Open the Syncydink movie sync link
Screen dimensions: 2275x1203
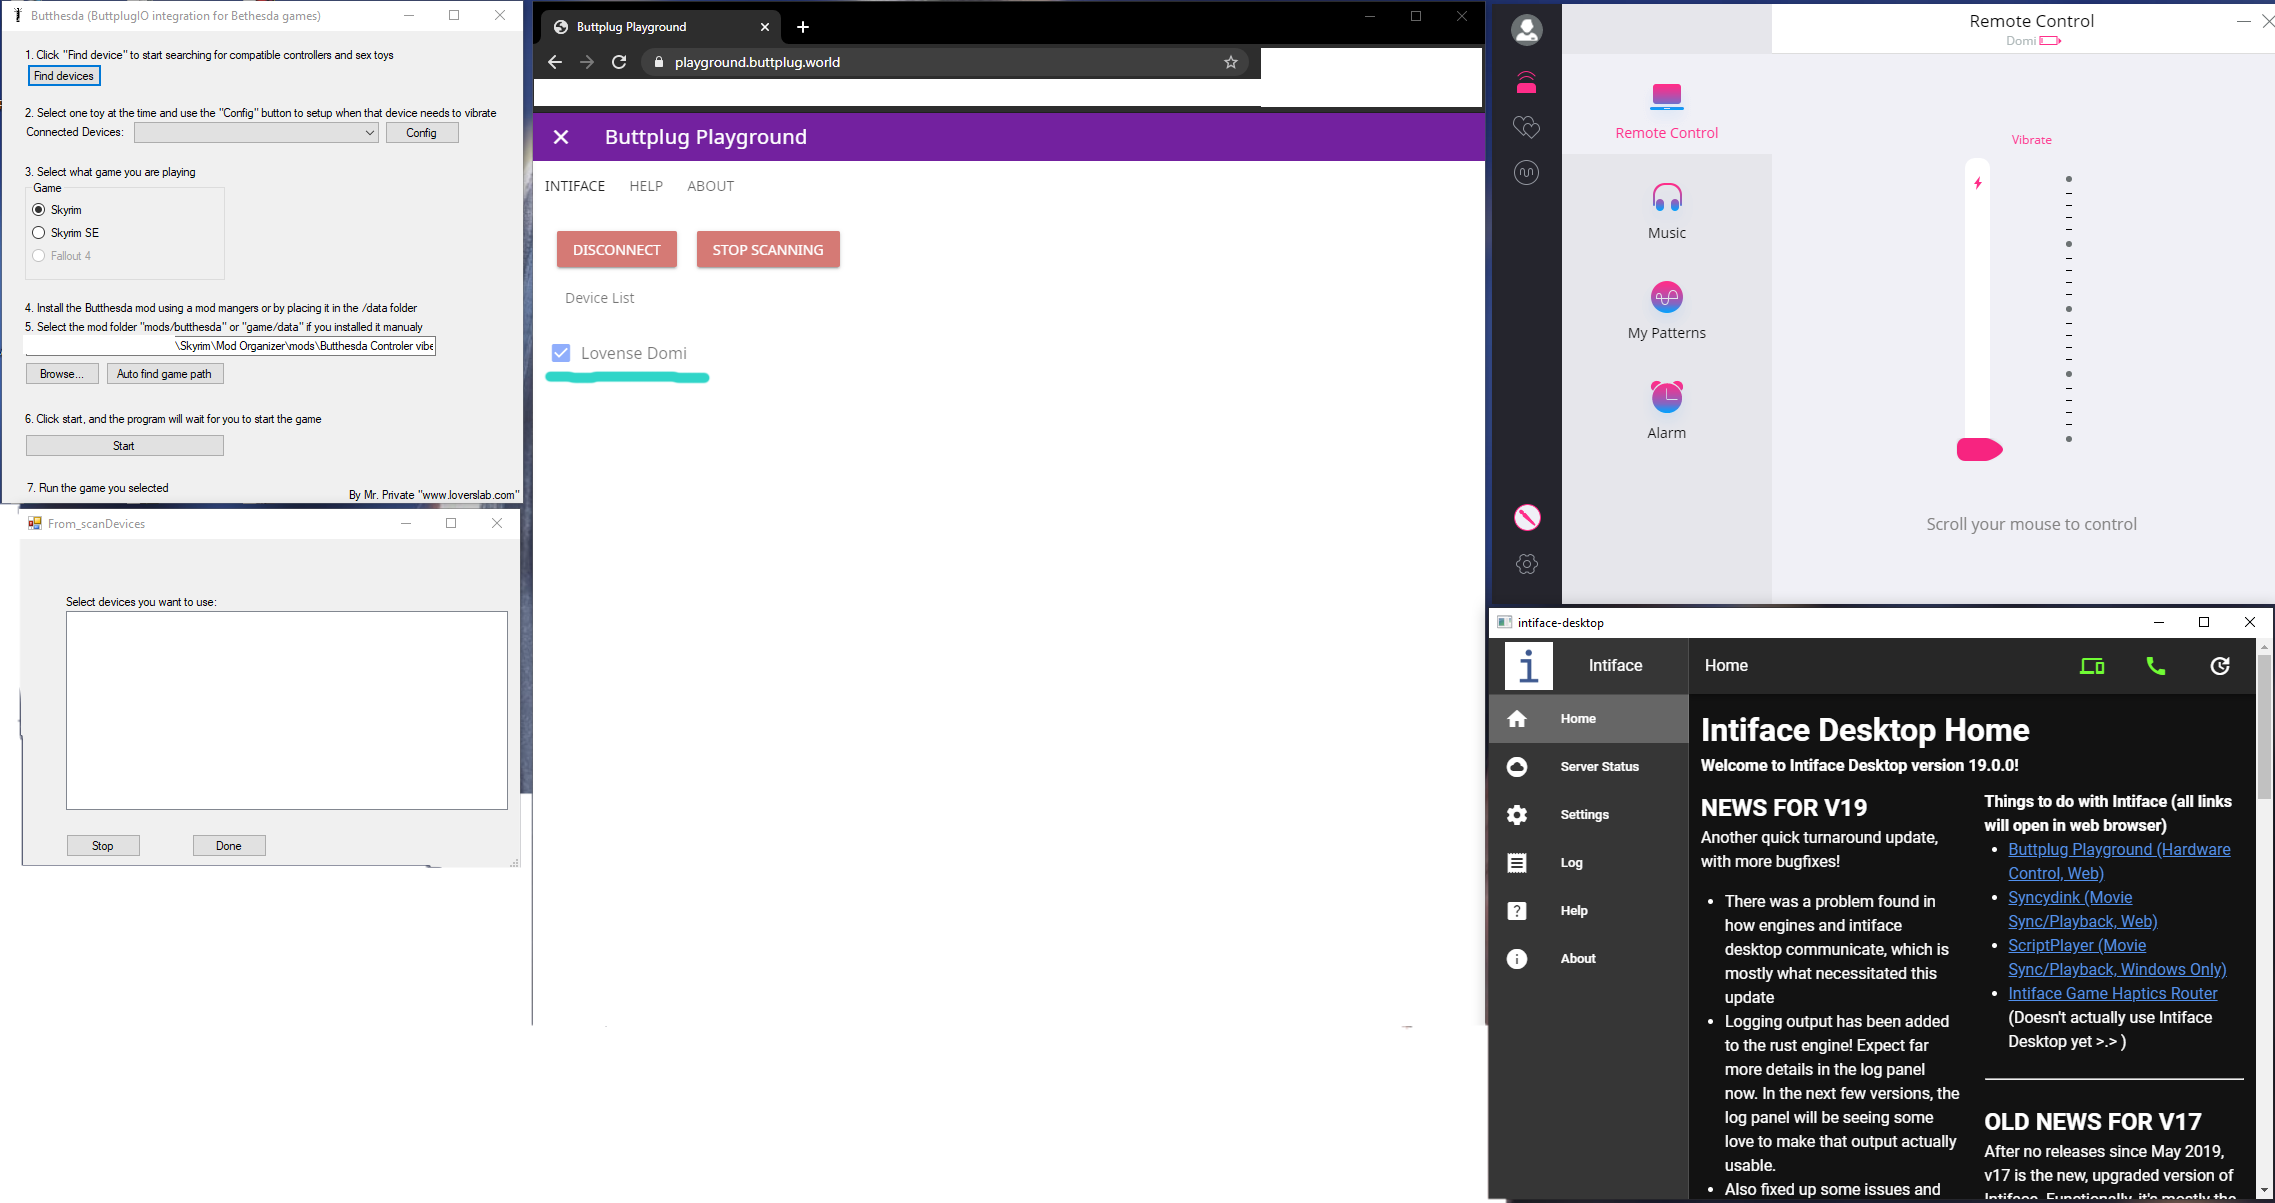[x=2082, y=909]
